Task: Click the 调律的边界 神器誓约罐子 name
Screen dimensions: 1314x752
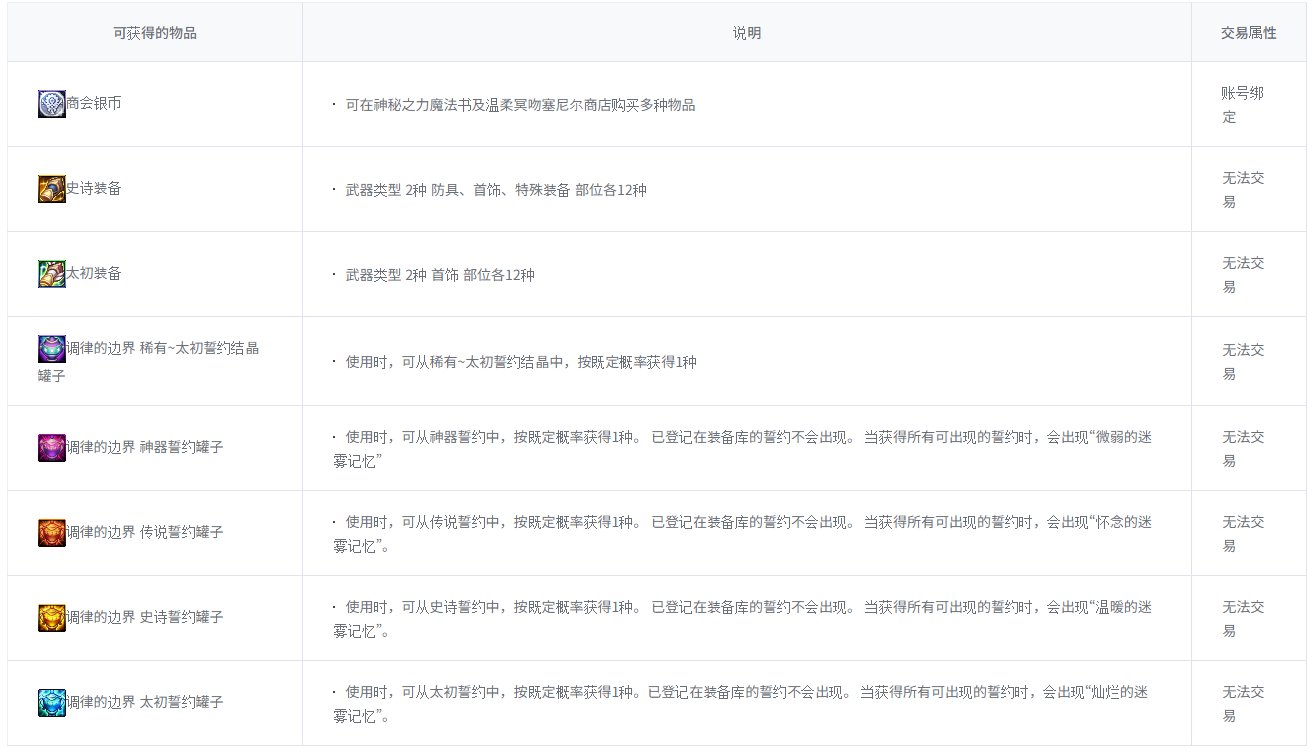Action: point(145,447)
